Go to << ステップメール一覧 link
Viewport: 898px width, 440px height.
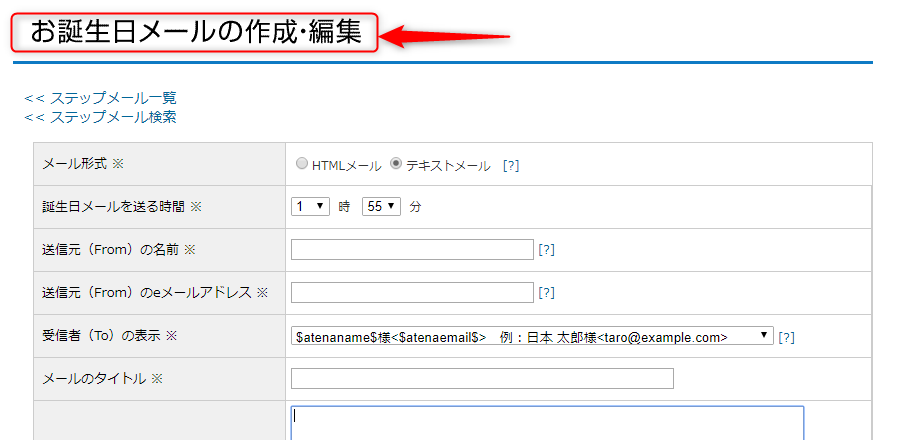[100, 98]
